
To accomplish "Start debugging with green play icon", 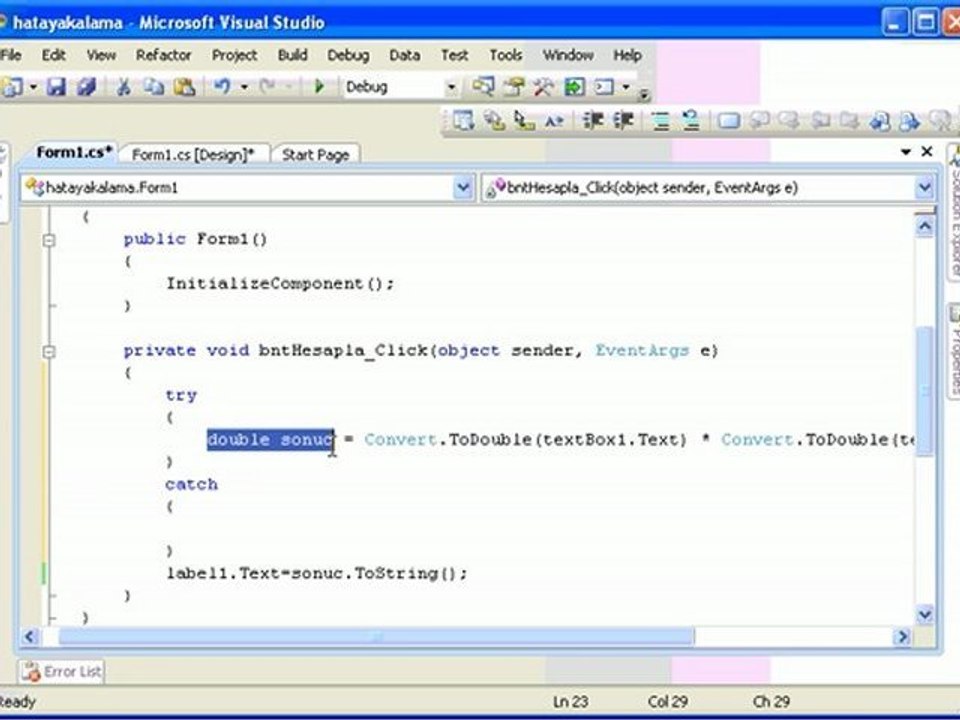I will tap(319, 87).
